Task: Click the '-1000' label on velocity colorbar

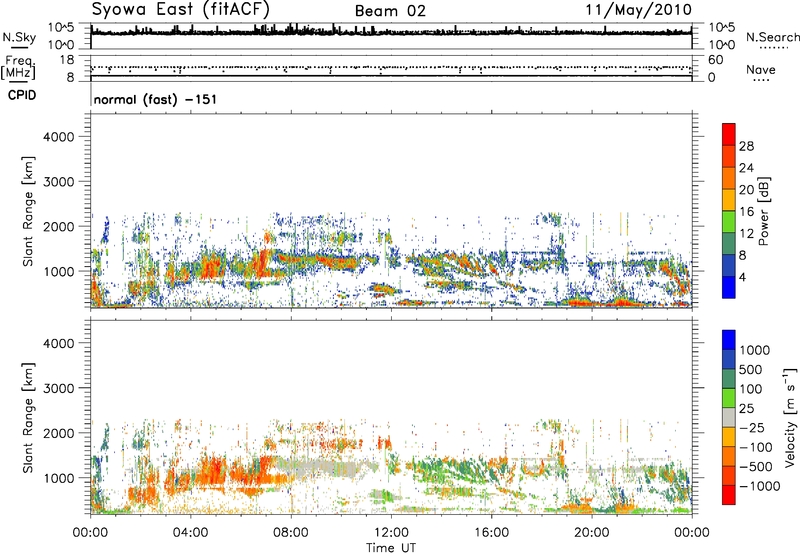Action: coord(759,486)
